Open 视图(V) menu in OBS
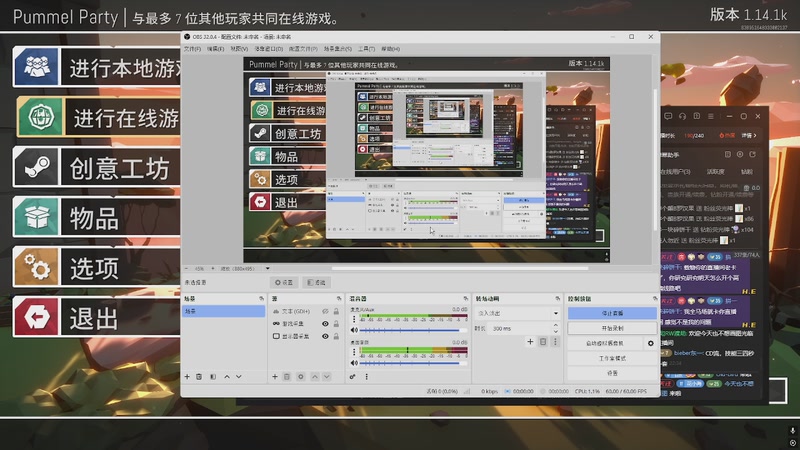 tap(239, 49)
